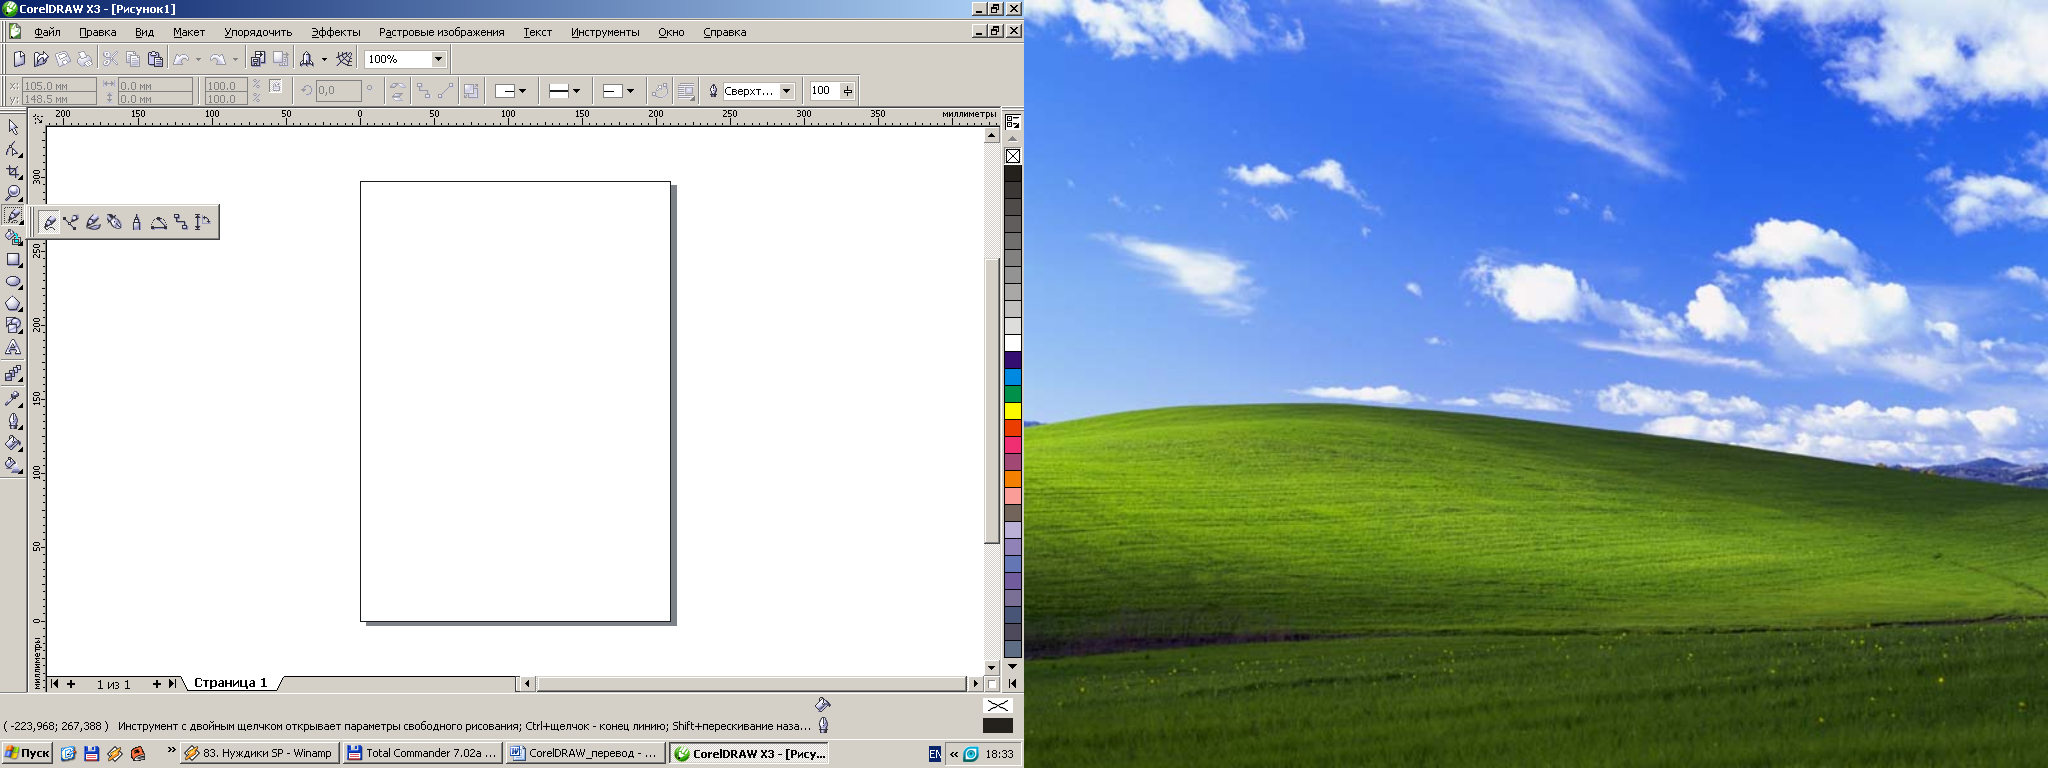This screenshot has width=2048, height=768.
Task: Open the zoom level 100% dropdown
Action: pyautogui.click(x=438, y=59)
